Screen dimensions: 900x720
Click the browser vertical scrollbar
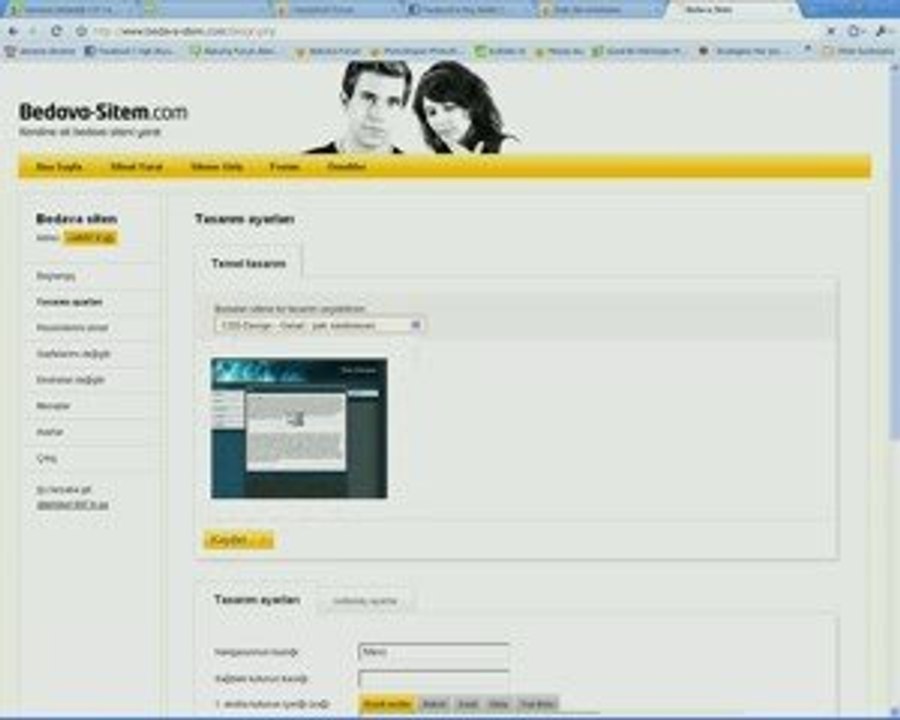pyautogui.click(x=894, y=253)
